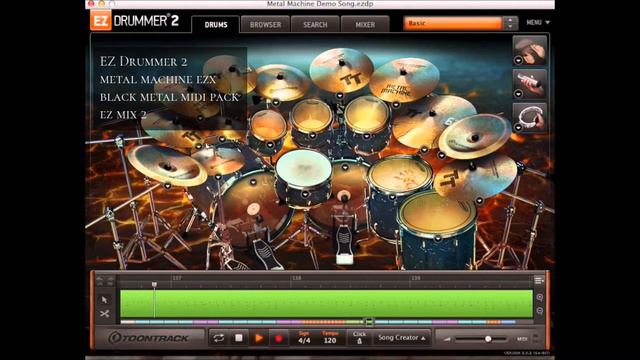640x360 pixels.
Task: Open Metal Machine crash dropdown arrow
Action: 396,105
